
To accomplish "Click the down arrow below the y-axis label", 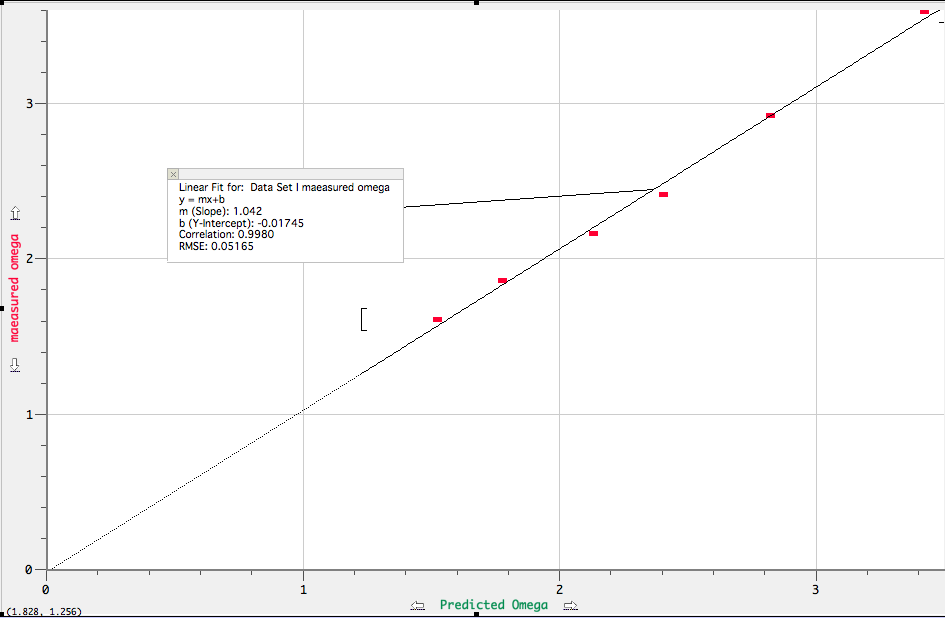I will pyautogui.click(x=14, y=366).
